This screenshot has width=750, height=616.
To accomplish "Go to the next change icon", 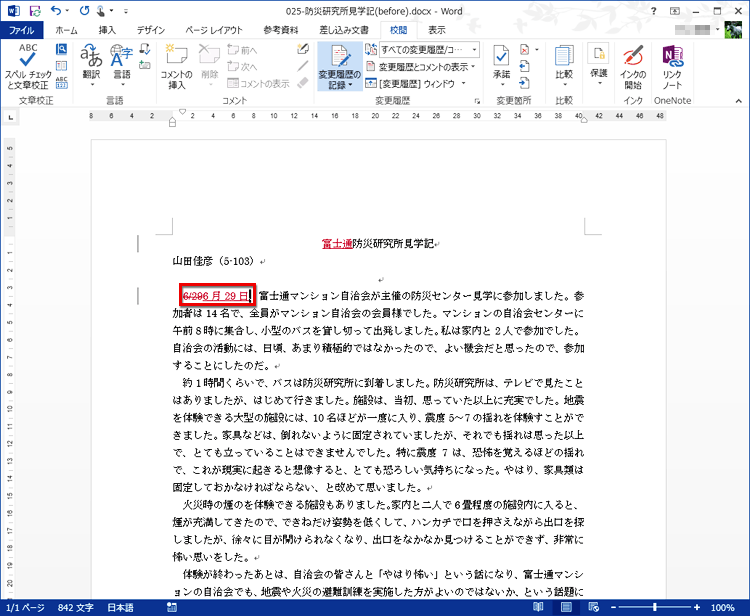I will [x=524, y=83].
